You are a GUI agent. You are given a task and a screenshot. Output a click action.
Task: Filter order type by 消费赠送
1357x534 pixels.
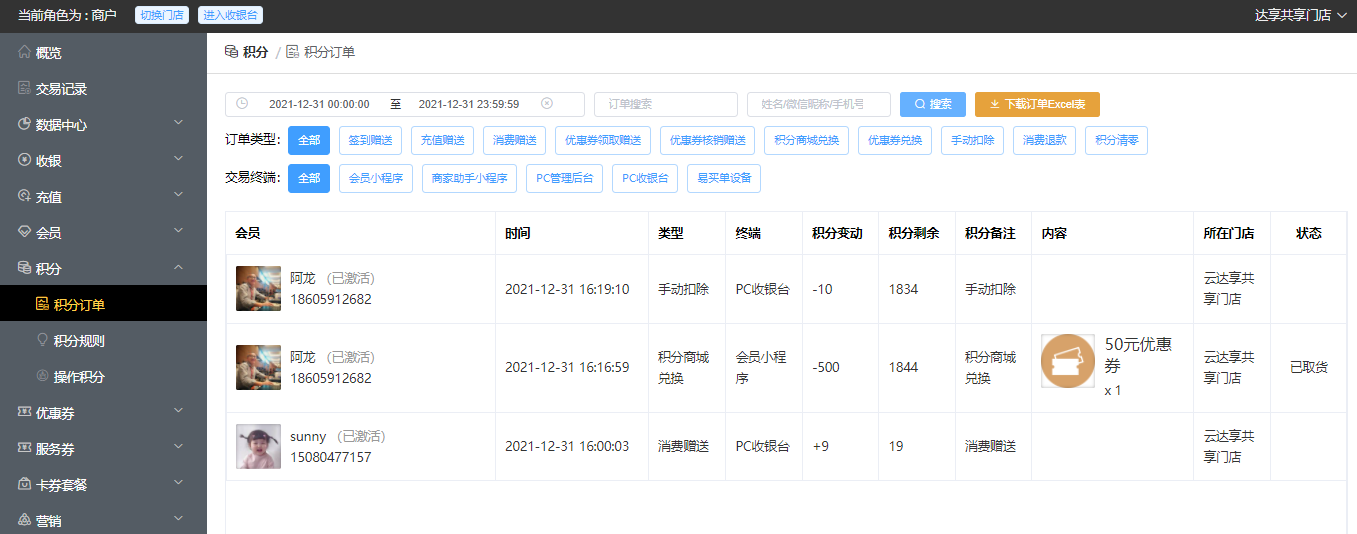click(x=515, y=140)
